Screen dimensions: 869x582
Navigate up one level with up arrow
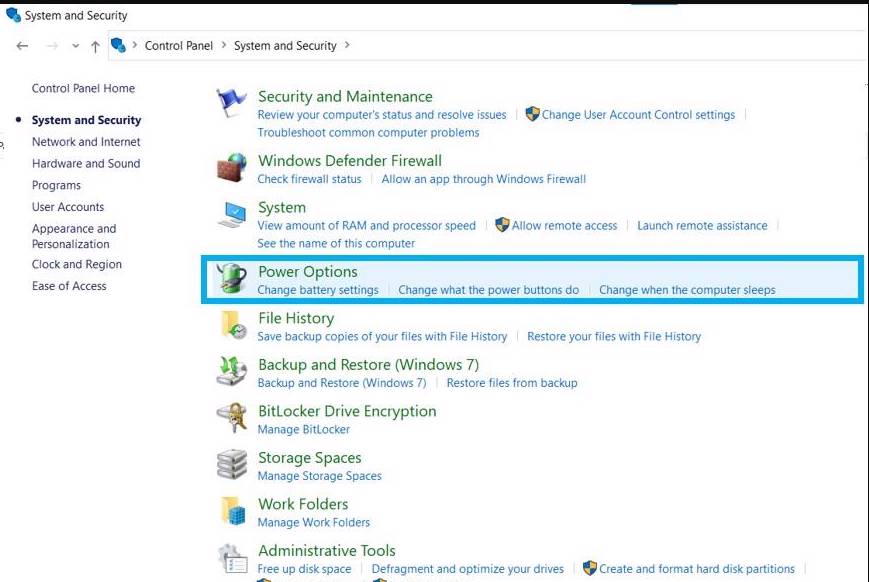pos(95,46)
